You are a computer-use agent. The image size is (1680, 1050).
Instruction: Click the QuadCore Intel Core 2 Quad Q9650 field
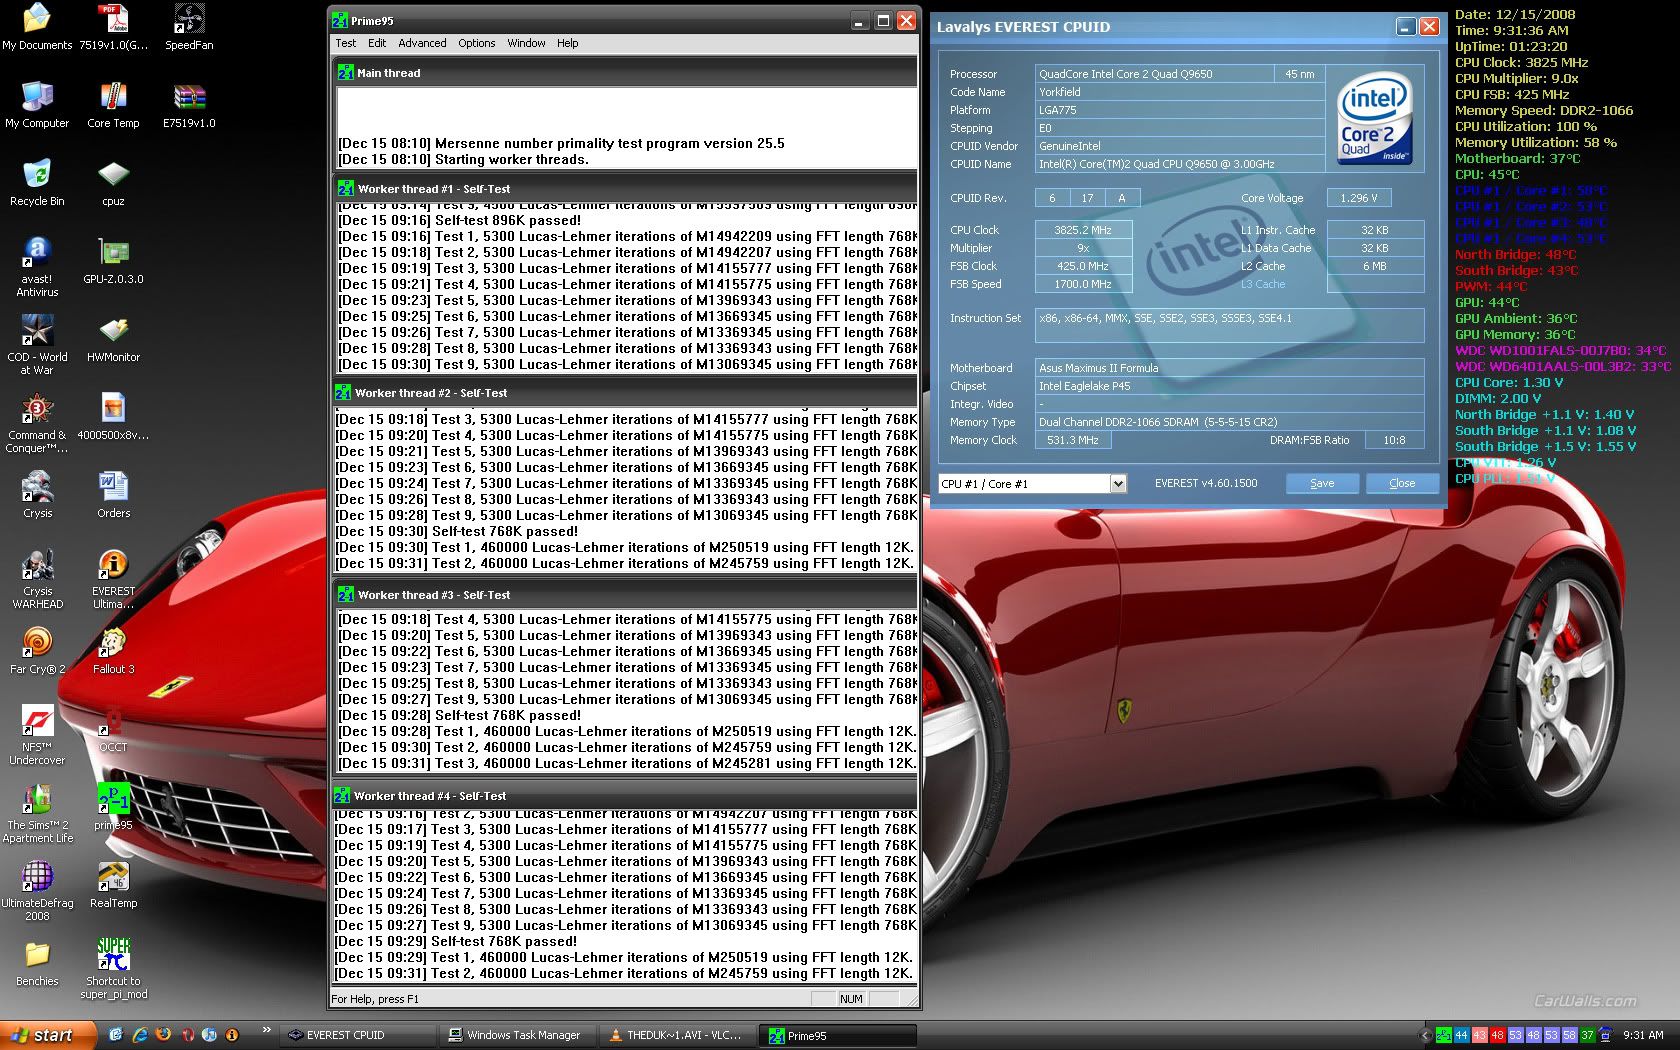[x=1153, y=74]
